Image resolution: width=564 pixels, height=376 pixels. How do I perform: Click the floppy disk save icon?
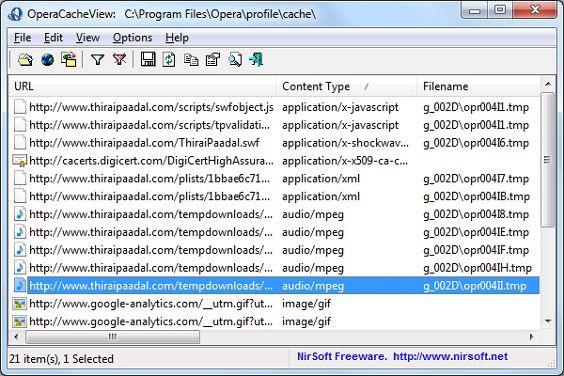pyautogui.click(x=148, y=59)
